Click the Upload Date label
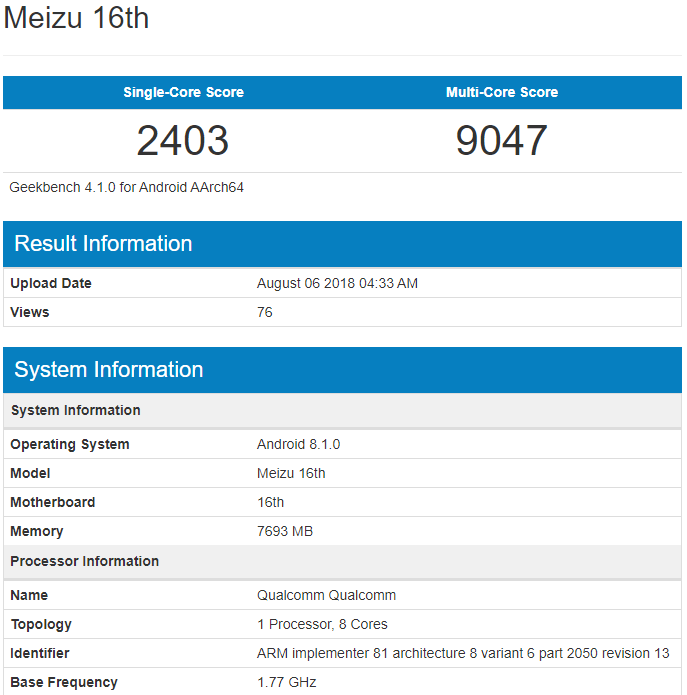Viewport: 687px width, 695px height. (x=51, y=283)
